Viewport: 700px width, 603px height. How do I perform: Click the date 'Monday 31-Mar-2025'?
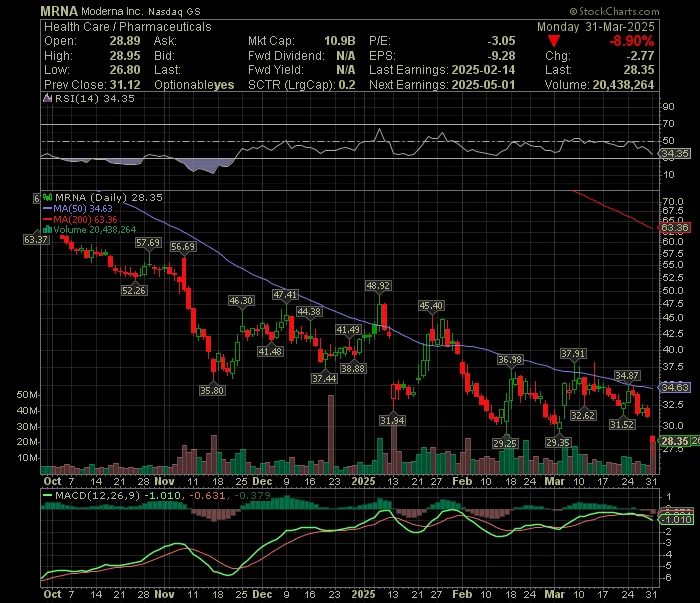click(x=596, y=27)
